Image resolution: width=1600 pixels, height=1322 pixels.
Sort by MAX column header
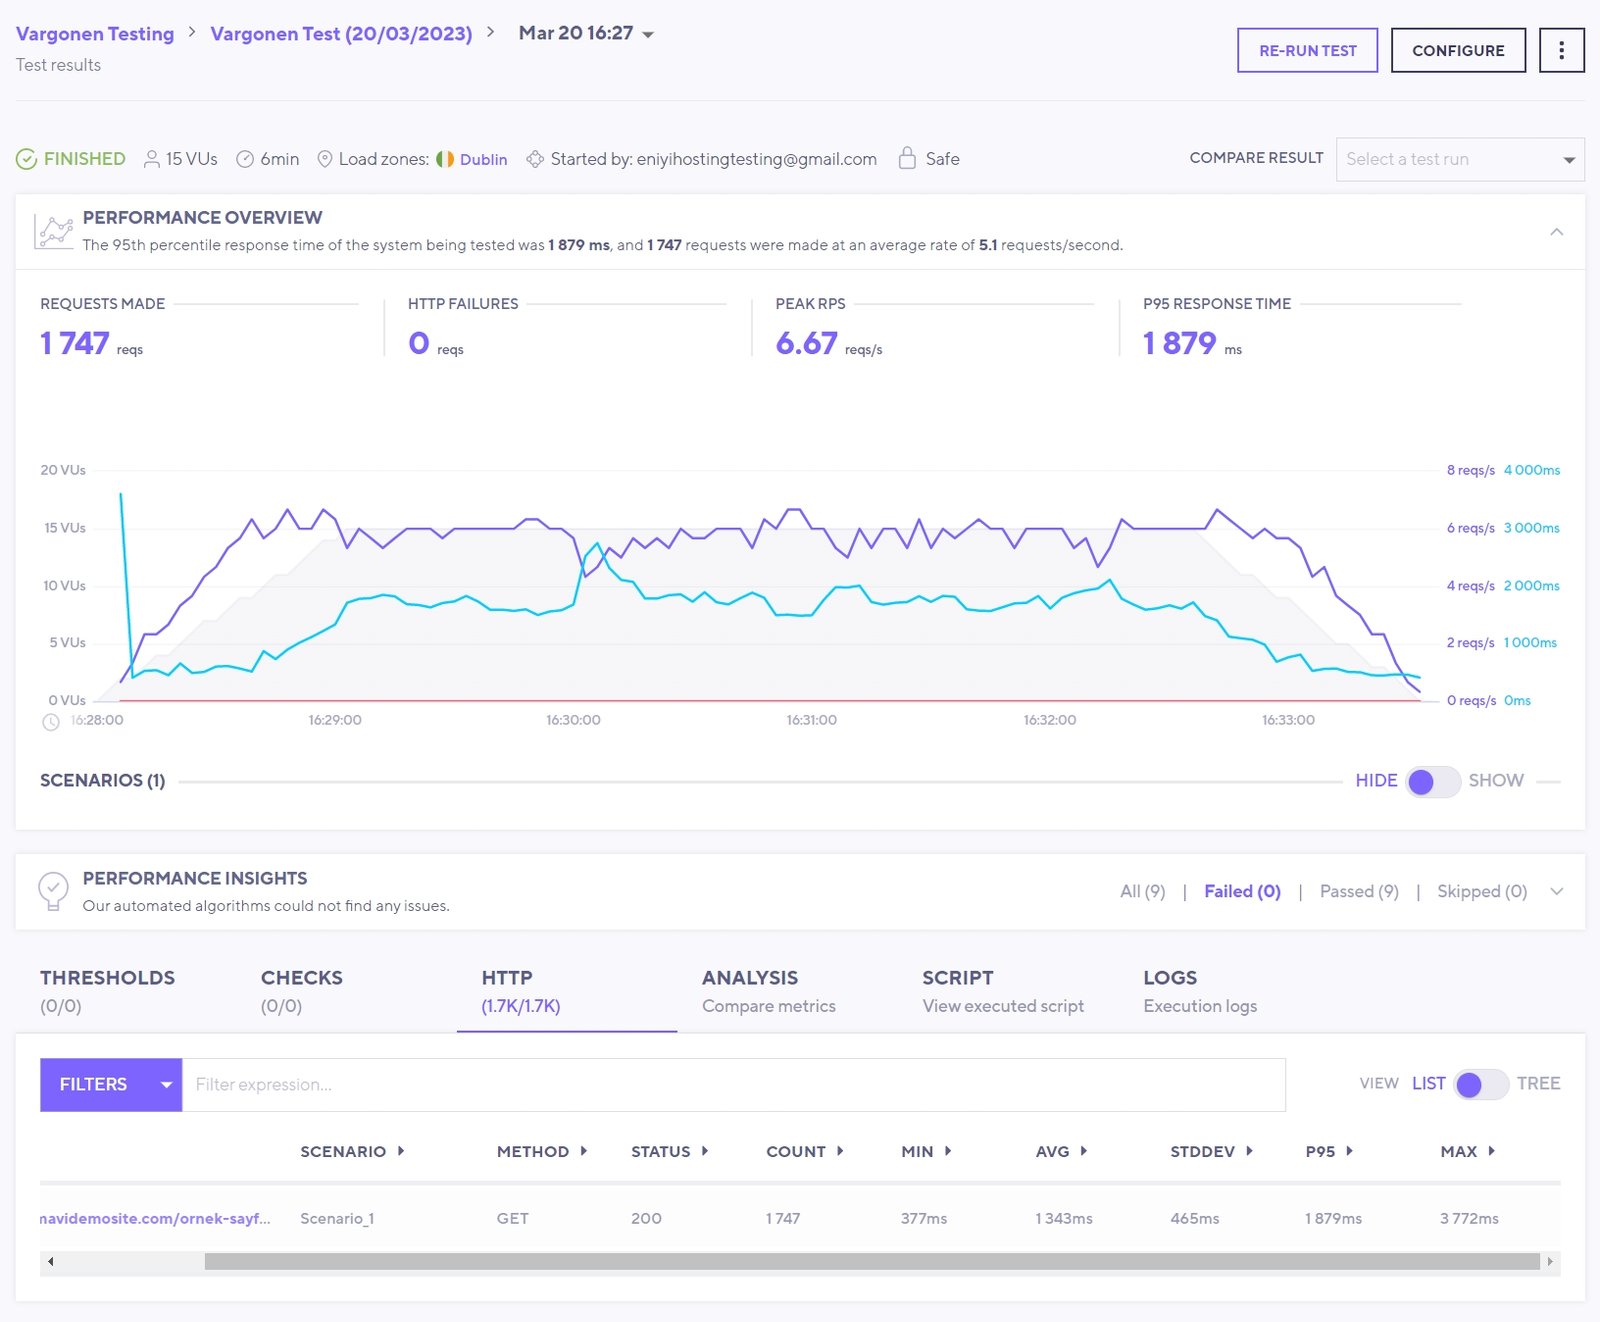pos(1467,1151)
